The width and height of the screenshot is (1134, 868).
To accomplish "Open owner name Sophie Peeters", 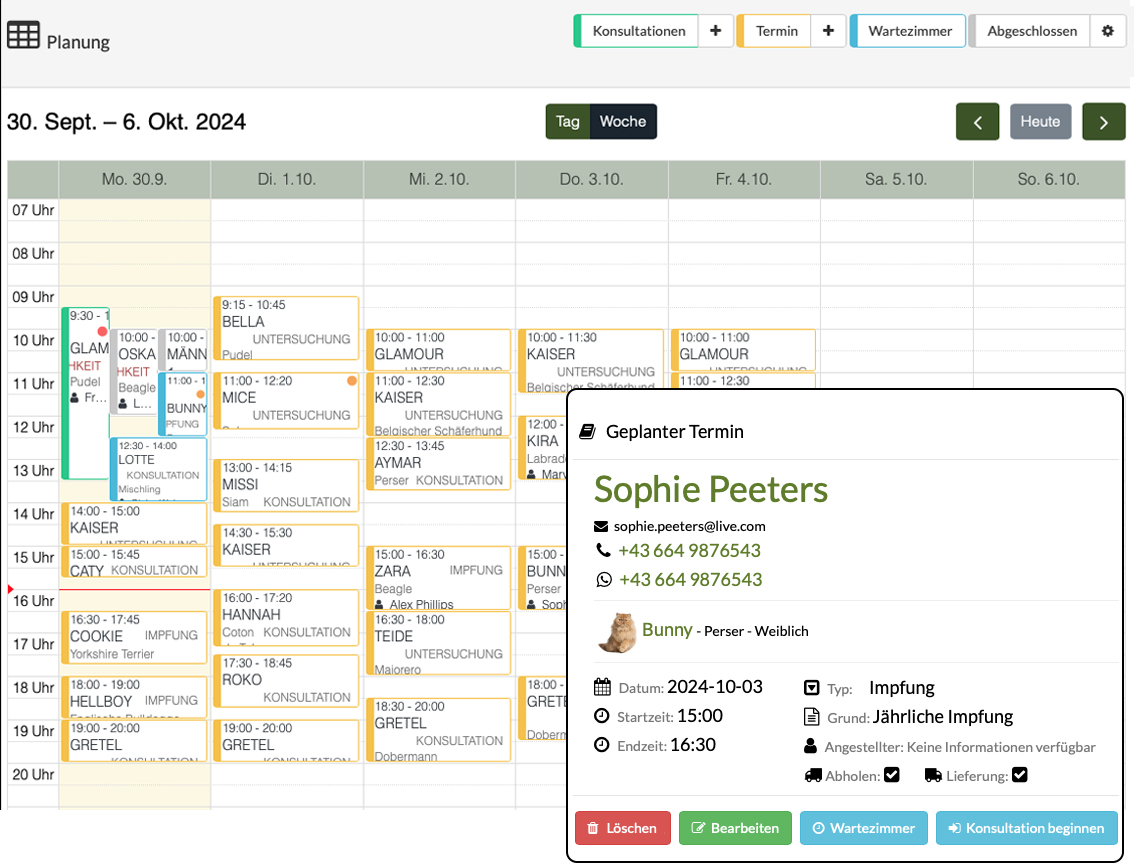I will tap(711, 490).
